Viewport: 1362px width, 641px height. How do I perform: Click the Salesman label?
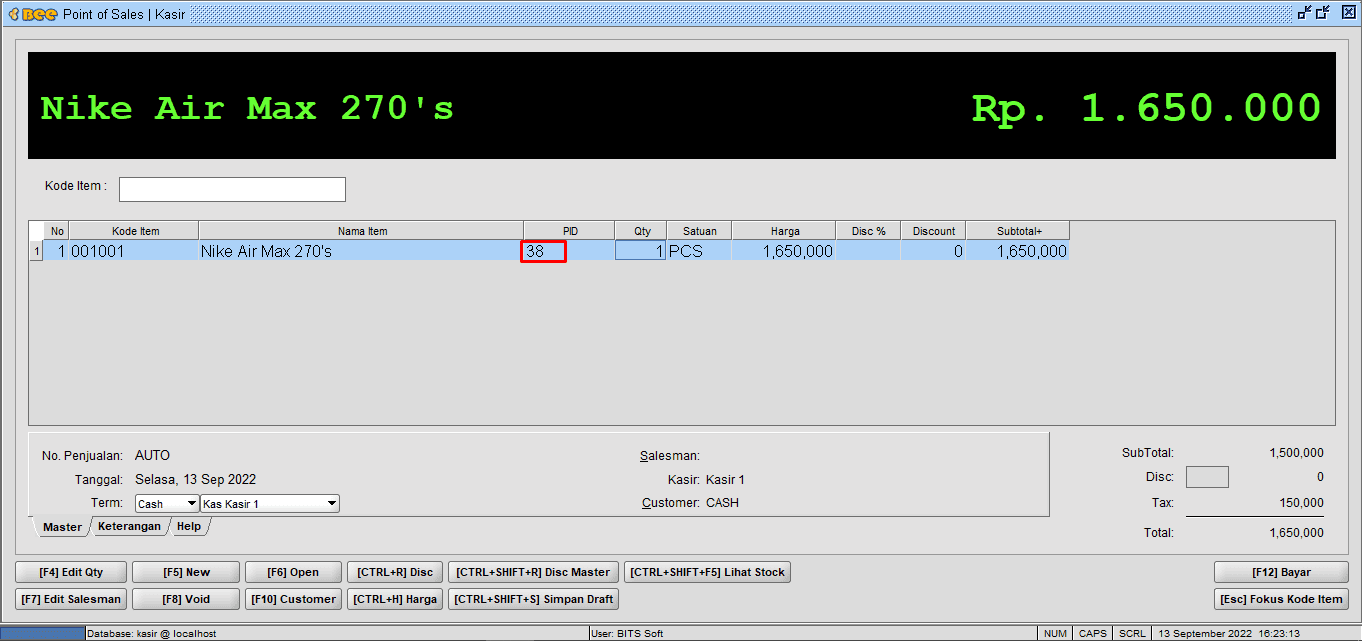670,456
